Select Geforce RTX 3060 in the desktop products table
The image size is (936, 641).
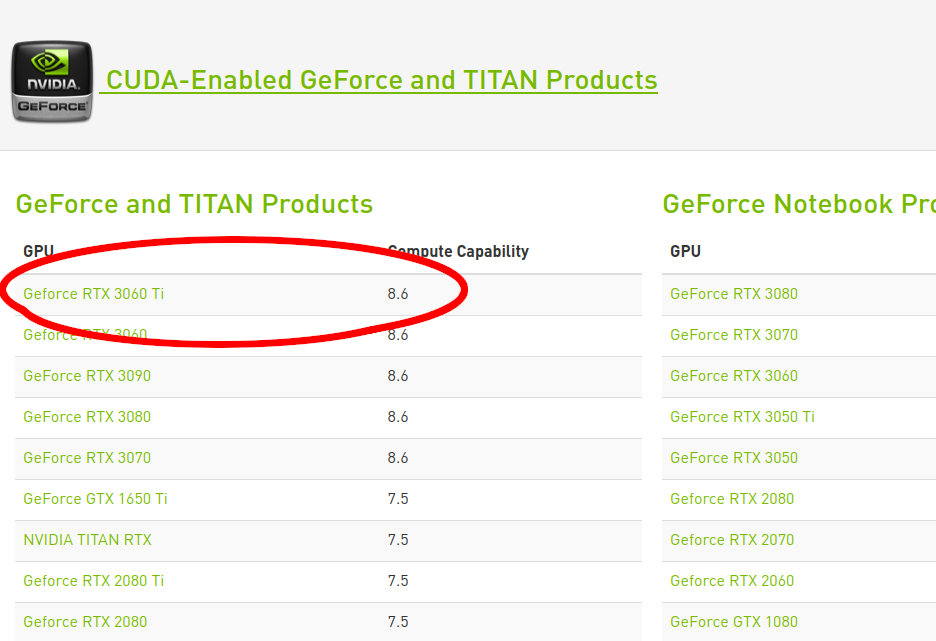point(85,335)
